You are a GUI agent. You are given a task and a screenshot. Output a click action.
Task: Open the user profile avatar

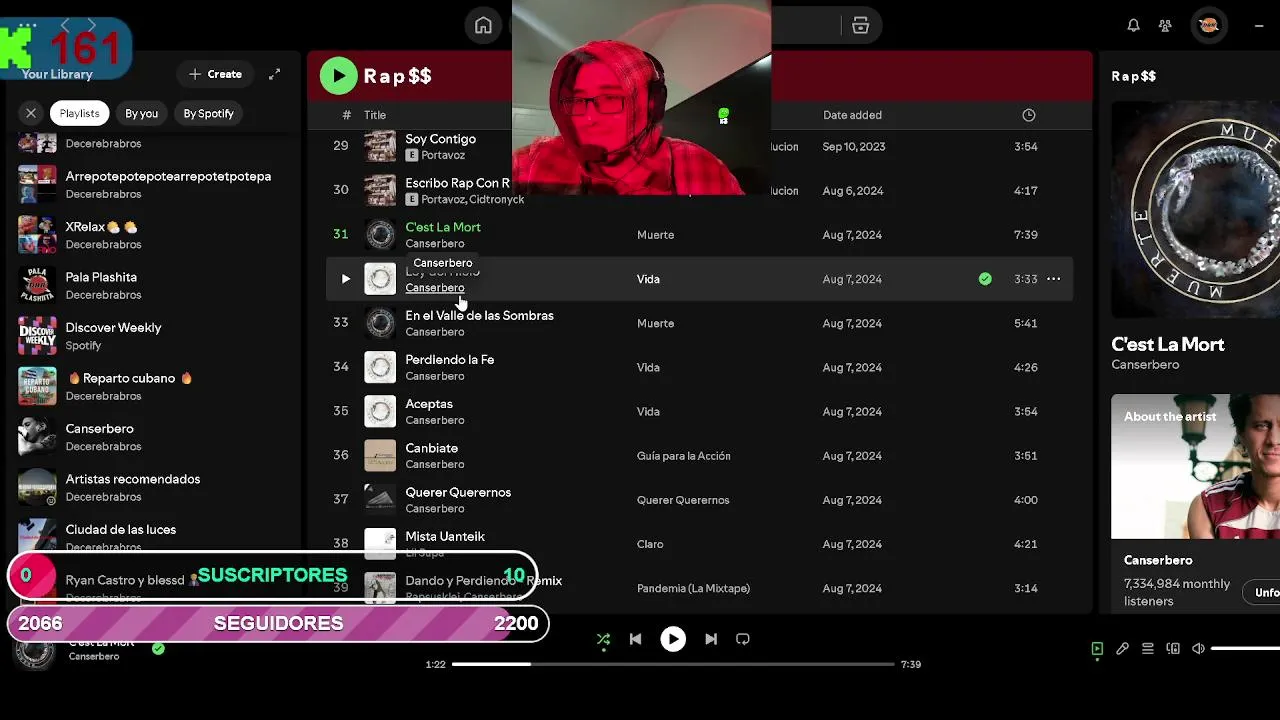point(1208,26)
